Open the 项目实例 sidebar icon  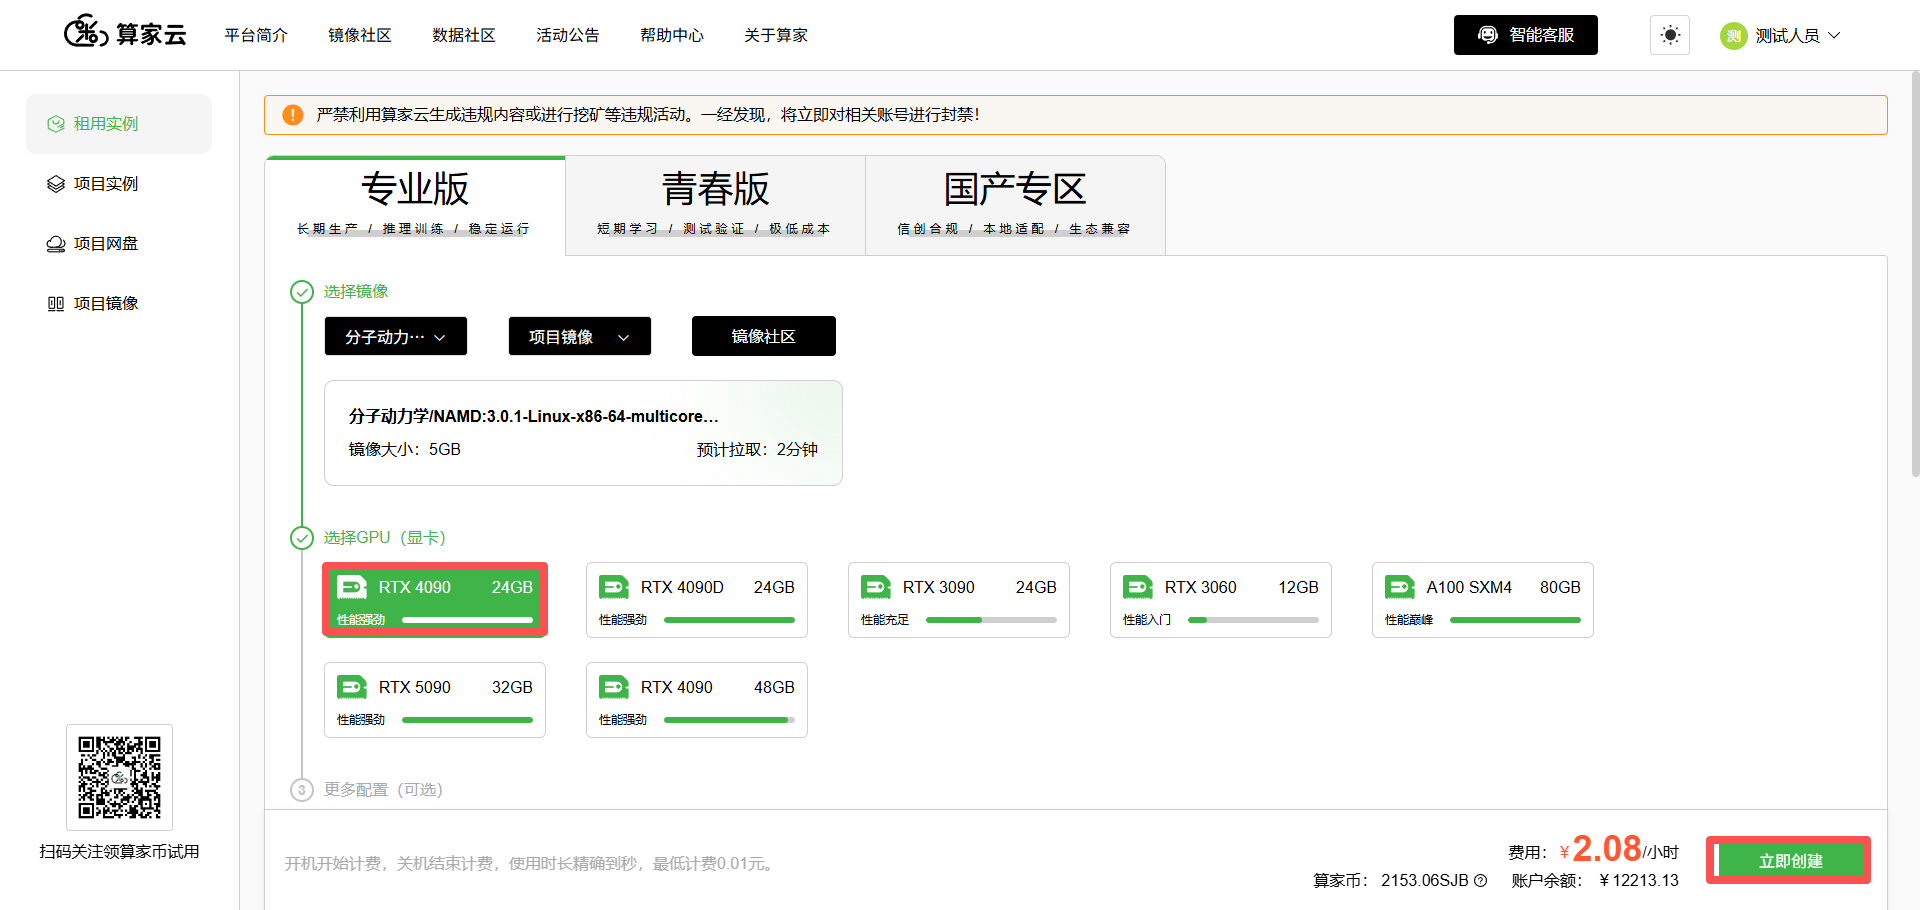coord(56,184)
